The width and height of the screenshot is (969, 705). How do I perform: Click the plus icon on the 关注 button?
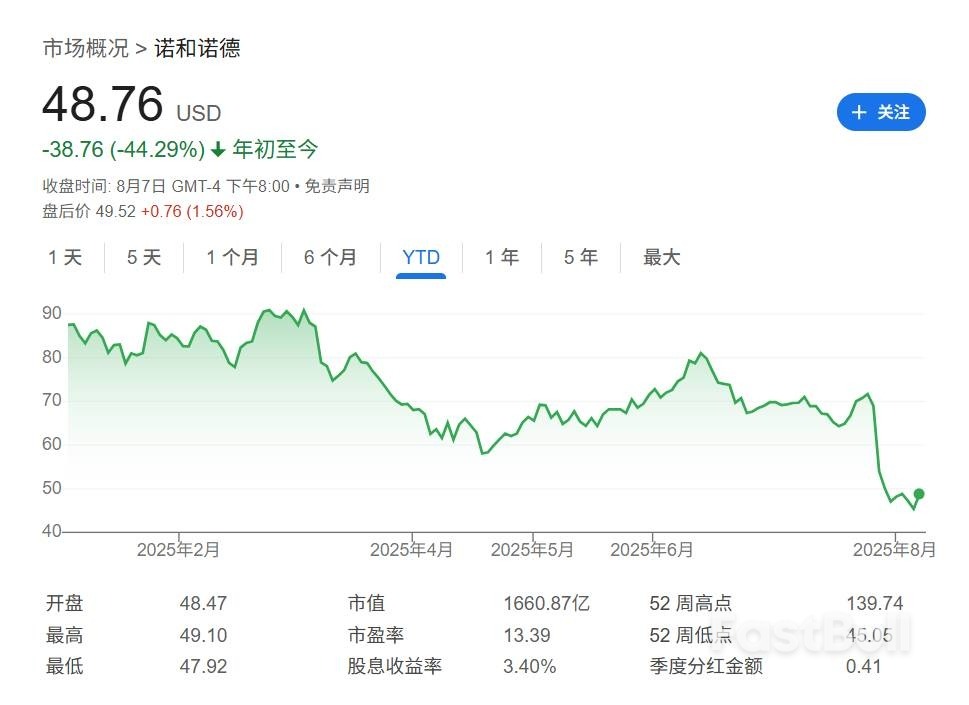coord(858,113)
